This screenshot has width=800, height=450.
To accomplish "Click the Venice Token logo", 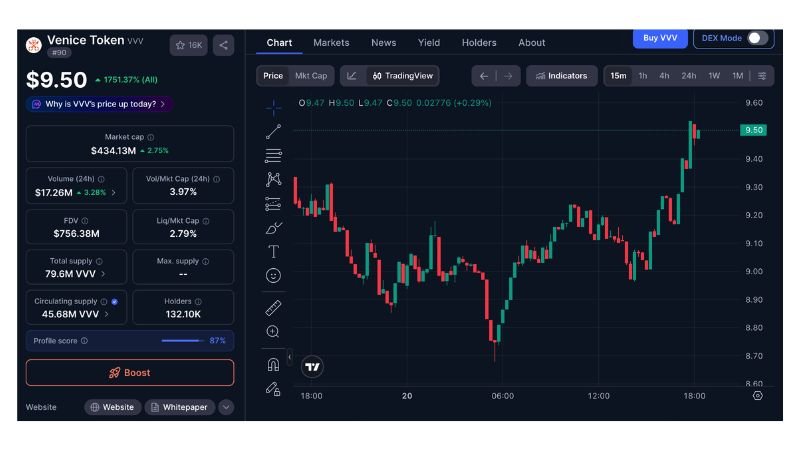I will coord(34,45).
